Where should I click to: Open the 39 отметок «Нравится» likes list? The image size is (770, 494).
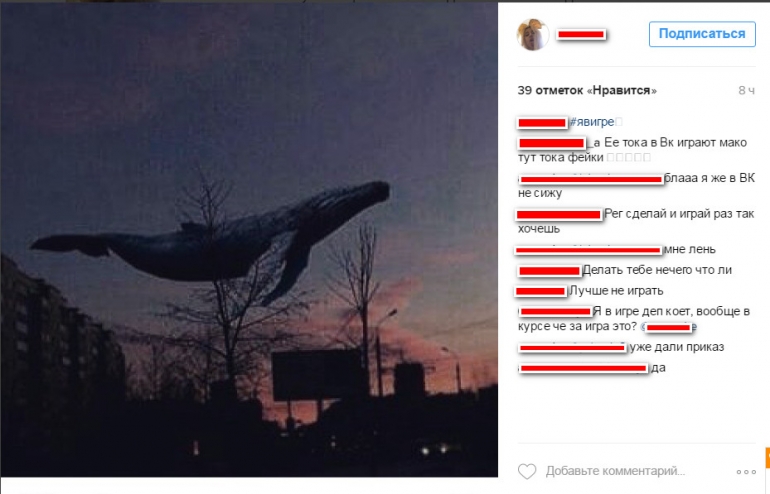point(587,90)
